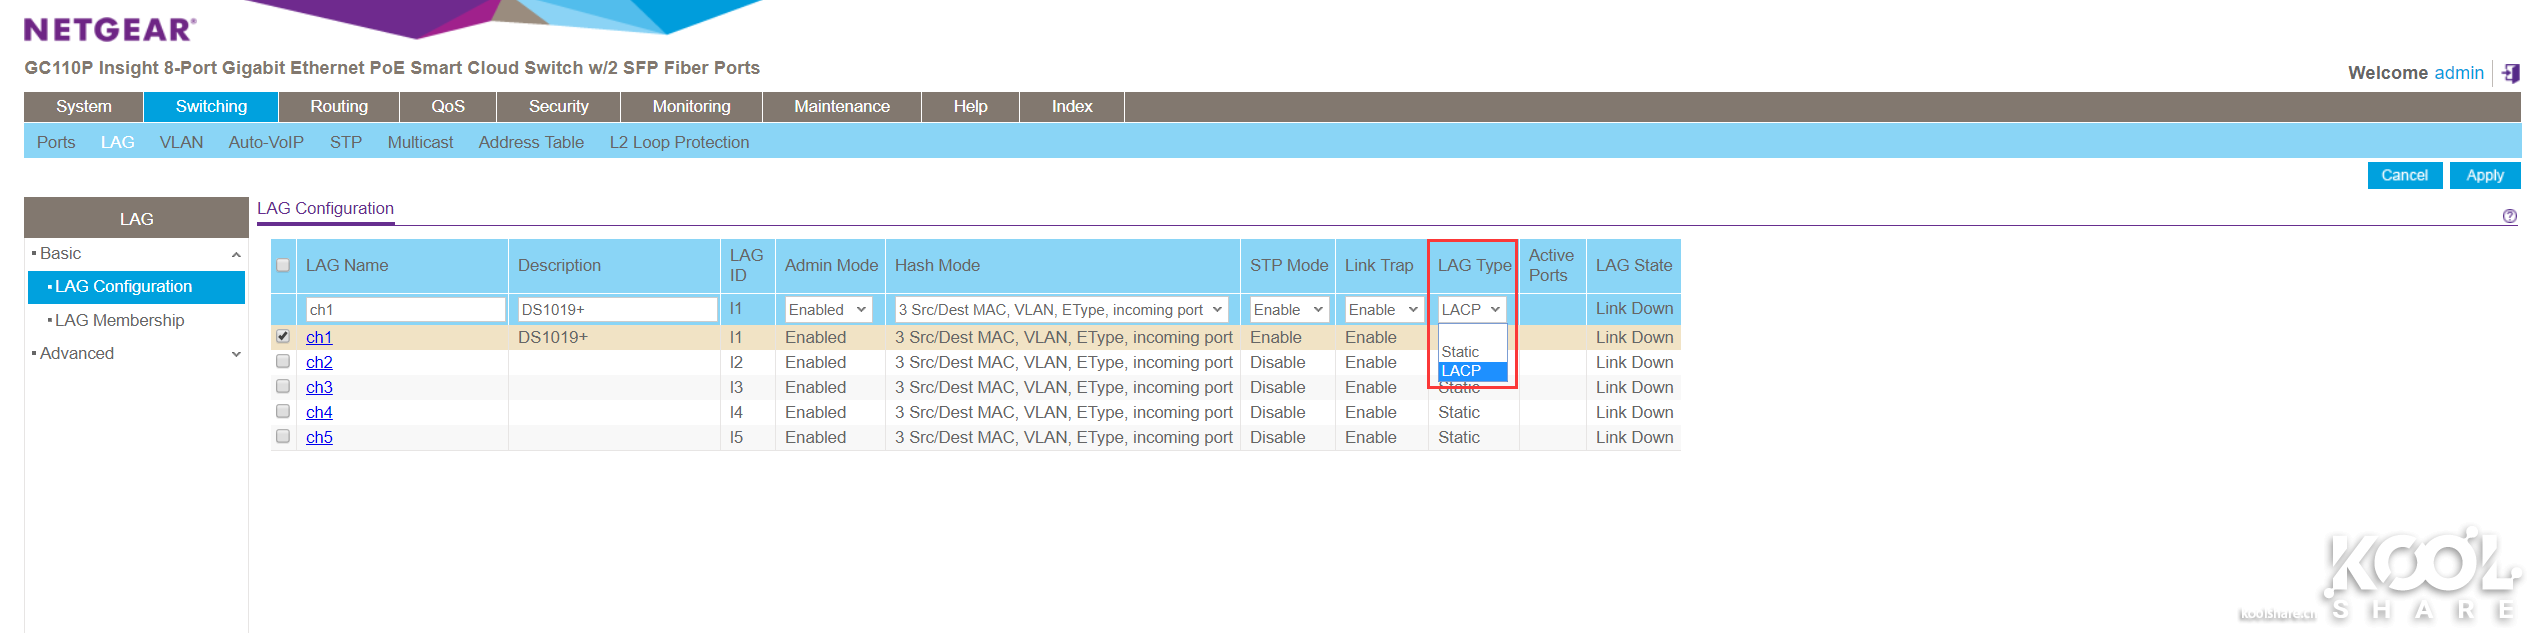The width and height of the screenshot is (2538, 633).
Task: Check the ch3 row checkbox
Action: (x=283, y=387)
